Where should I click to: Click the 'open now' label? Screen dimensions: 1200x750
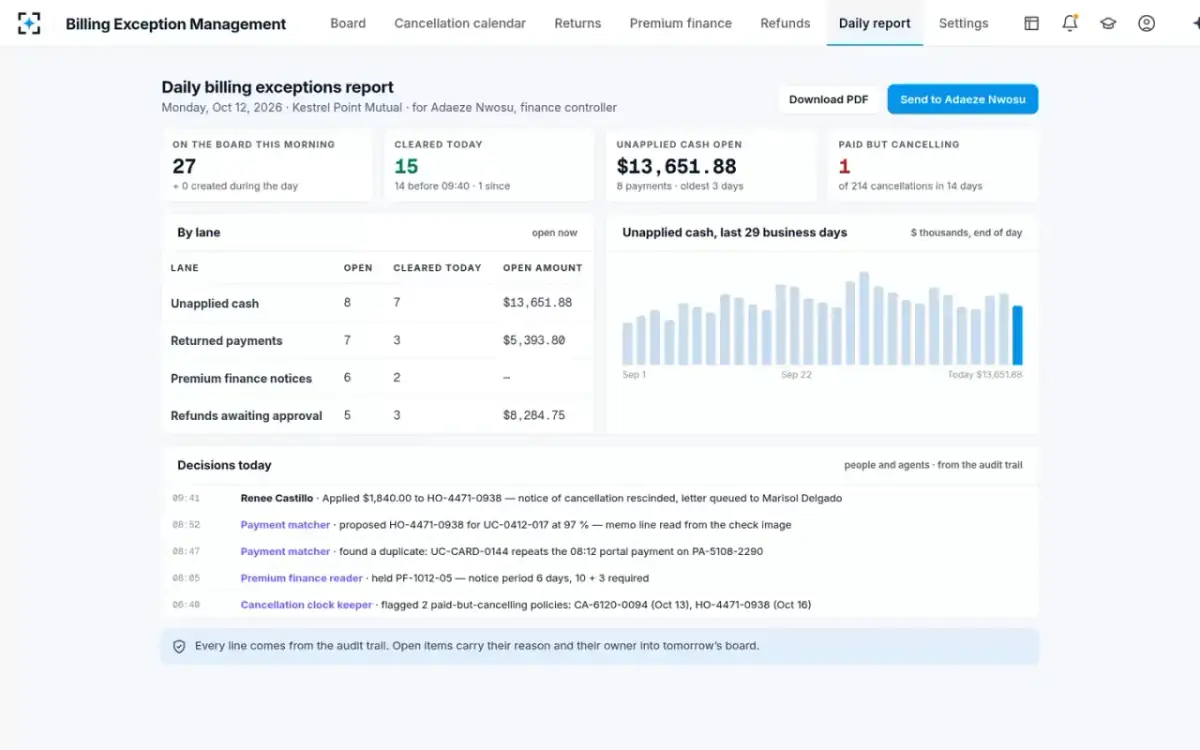[555, 233]
